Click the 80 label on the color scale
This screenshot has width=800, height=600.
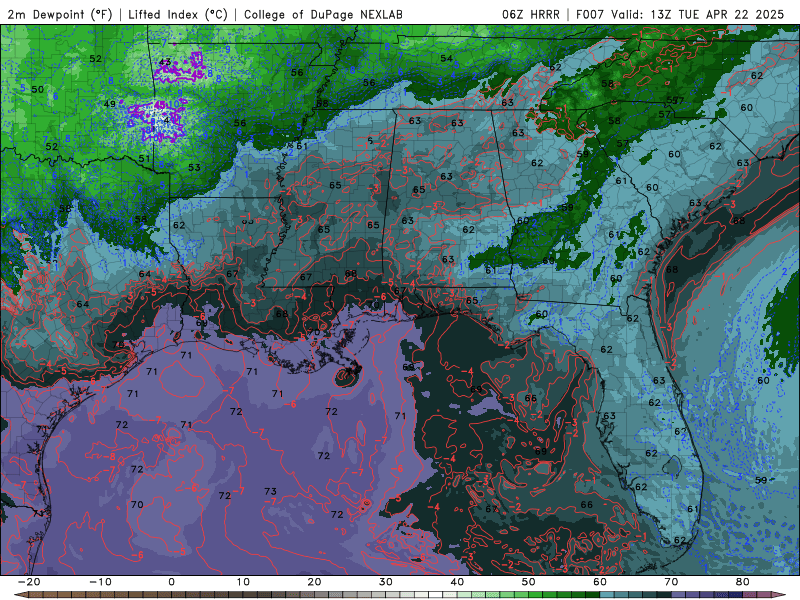pyautogui.click(x=743, y=582)
